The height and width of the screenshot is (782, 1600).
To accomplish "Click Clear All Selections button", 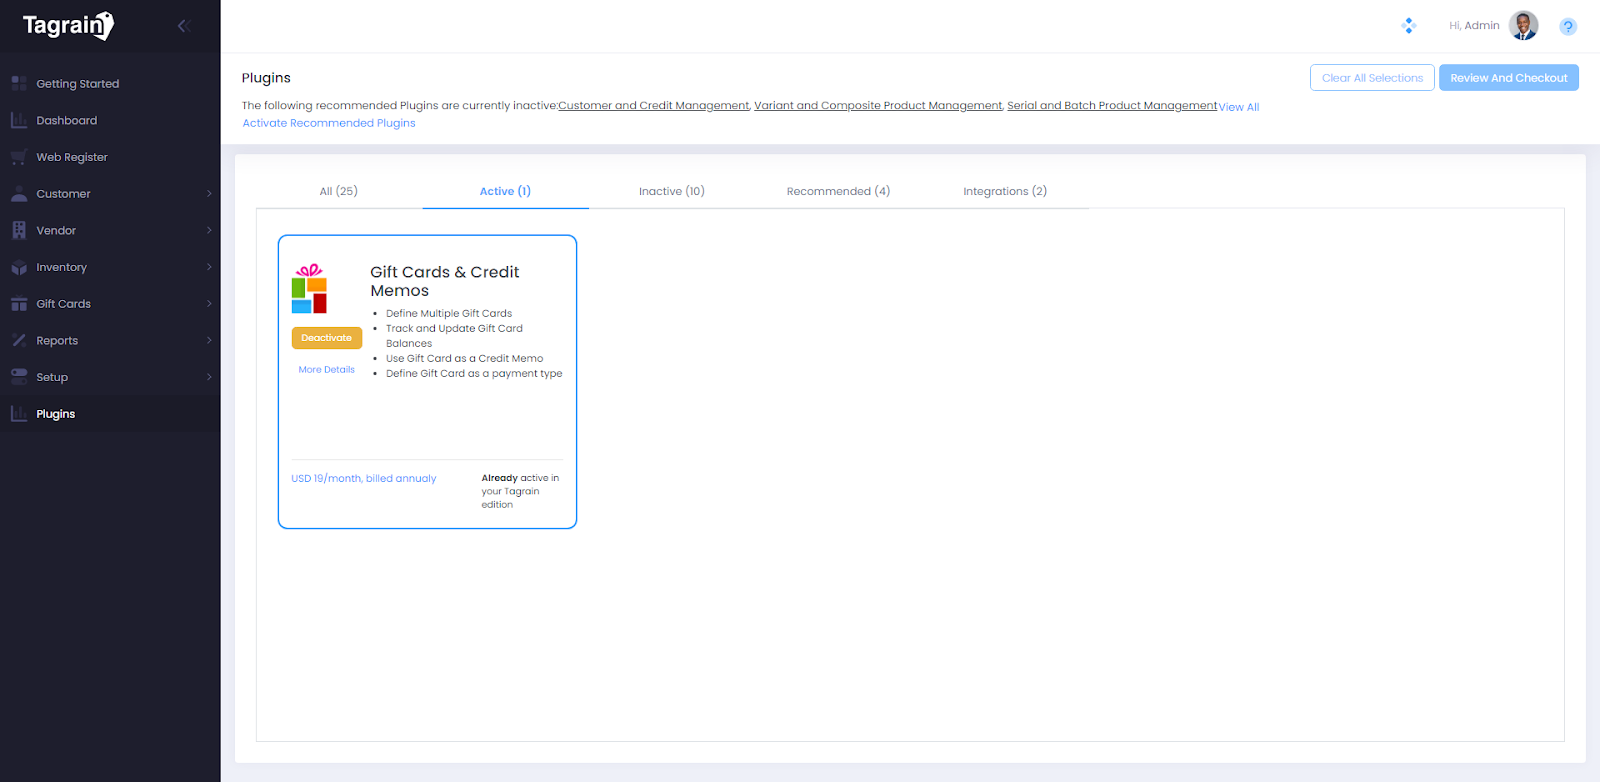I will pos(1372,78).
